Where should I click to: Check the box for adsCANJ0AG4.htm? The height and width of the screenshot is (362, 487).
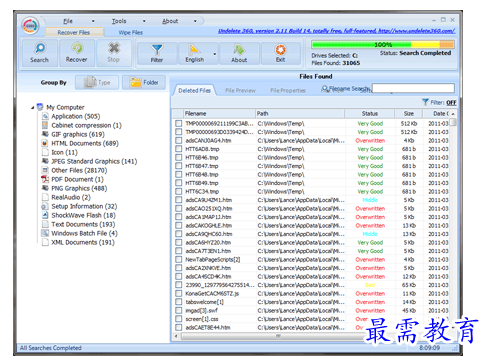tap(179, 140)
